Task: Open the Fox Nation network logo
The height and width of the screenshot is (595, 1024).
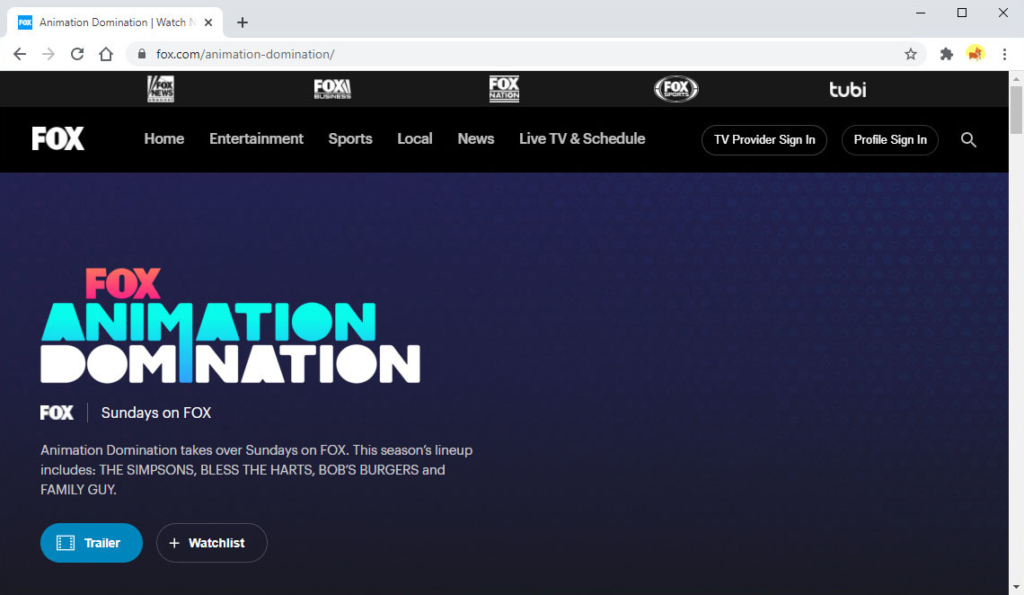Action: point(504,89)
